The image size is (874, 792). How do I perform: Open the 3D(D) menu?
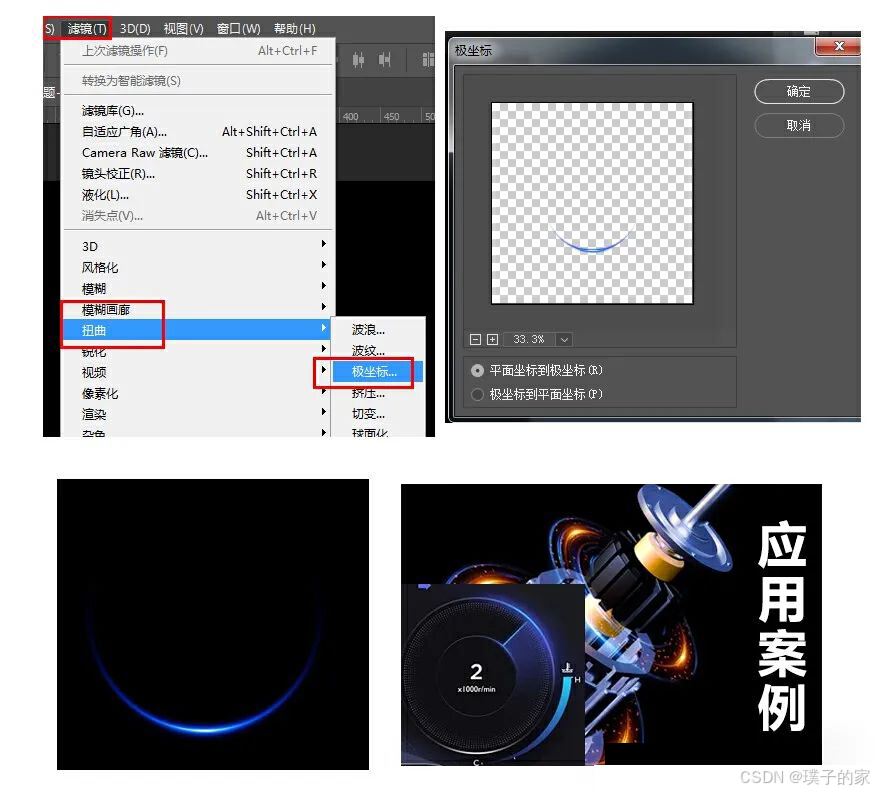click(x=135, y=28)
